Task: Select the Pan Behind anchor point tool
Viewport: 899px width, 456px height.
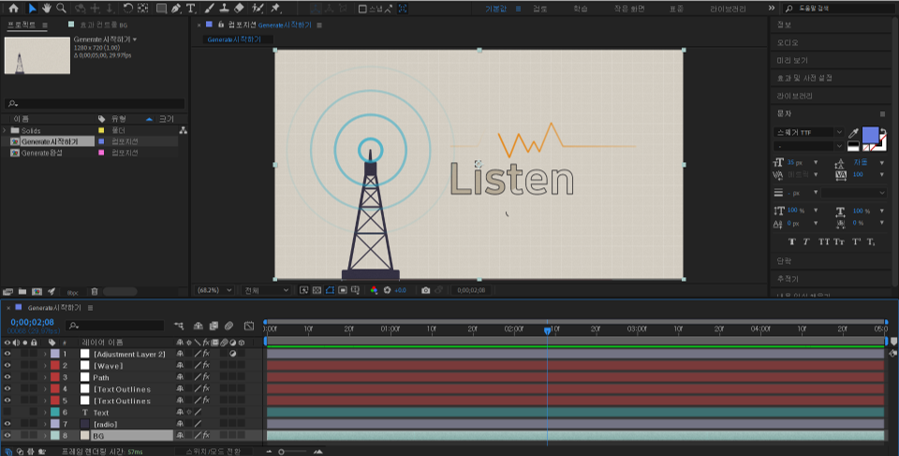Action: tap(143, 8)
